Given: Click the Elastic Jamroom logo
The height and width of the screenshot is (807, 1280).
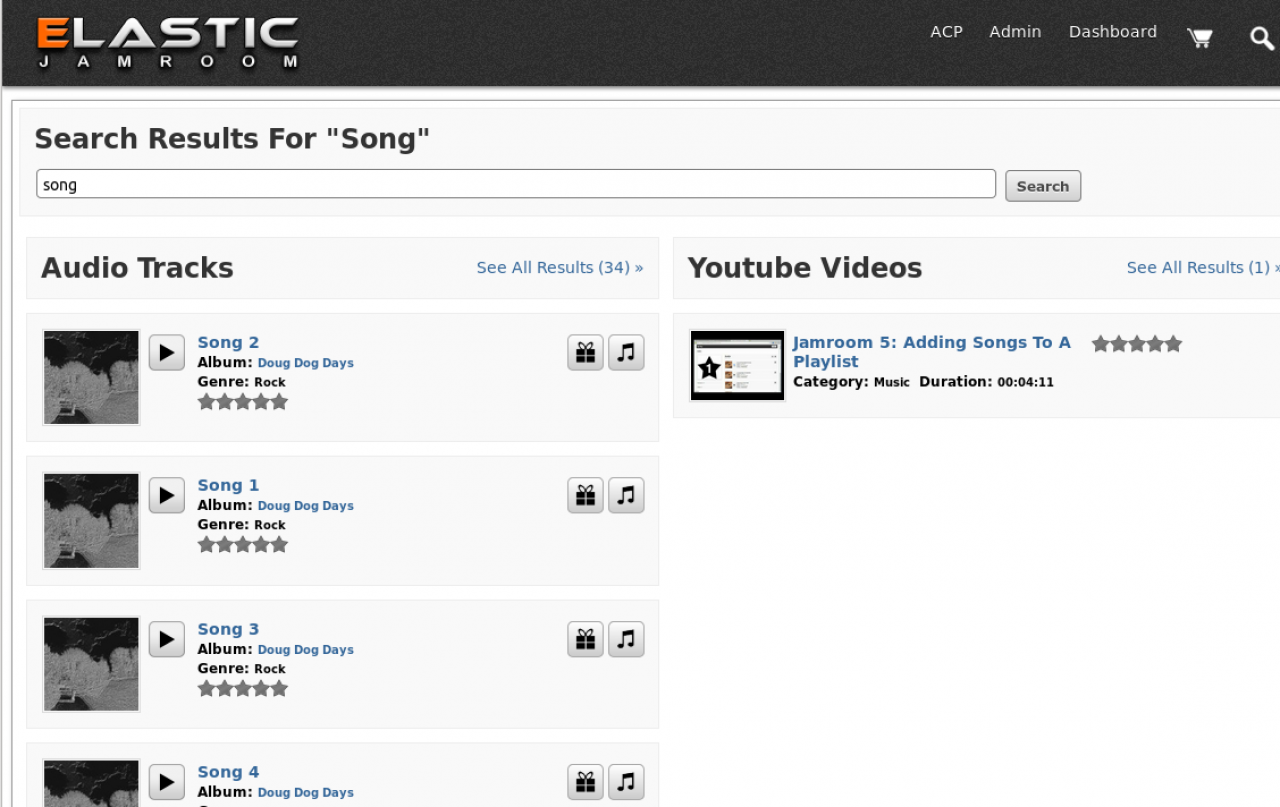Looking at the screenshot, I should tap(168, 44).
